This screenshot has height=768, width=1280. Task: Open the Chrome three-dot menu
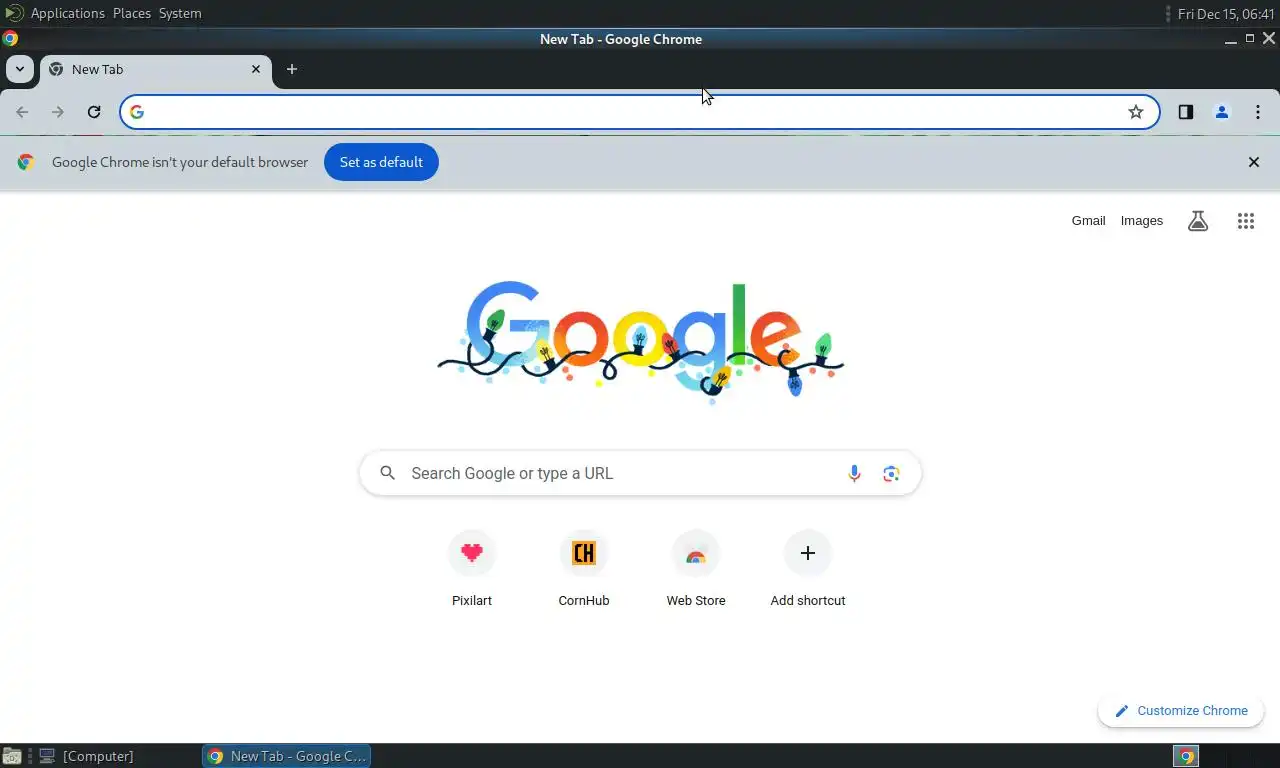click(x=1258, y=112)
